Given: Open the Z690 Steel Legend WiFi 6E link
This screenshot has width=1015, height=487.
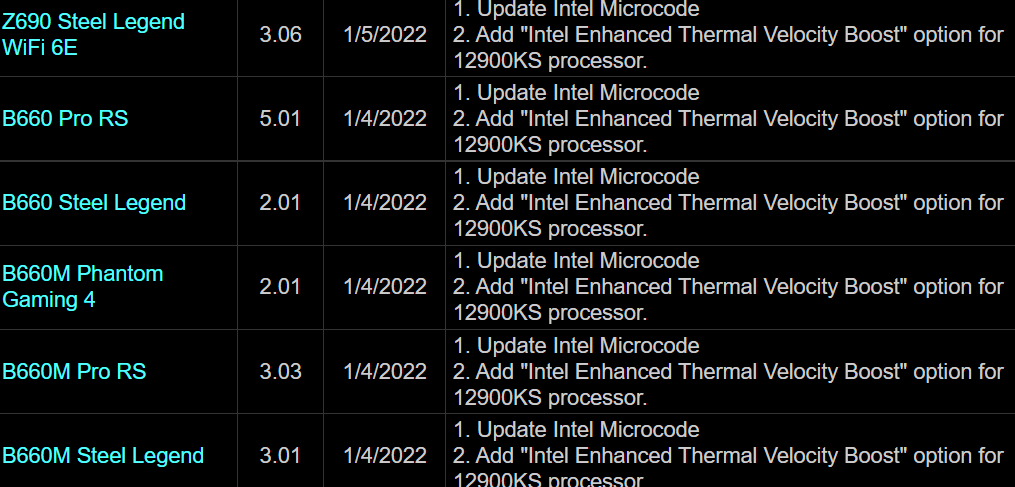Looking at the screenshot, I should coord(93,34).
